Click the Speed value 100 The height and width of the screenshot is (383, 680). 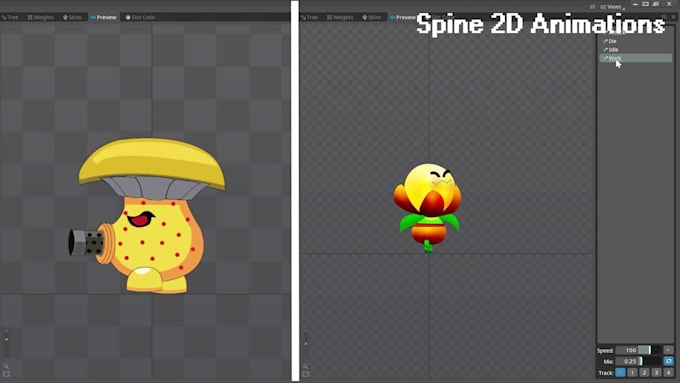pyautogui.click(x=631, y=350)
